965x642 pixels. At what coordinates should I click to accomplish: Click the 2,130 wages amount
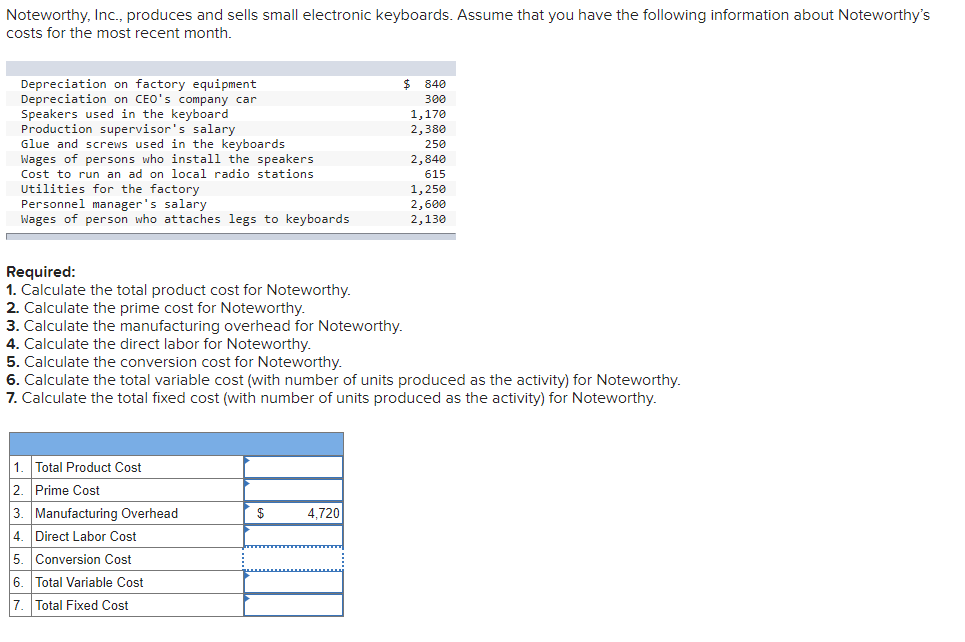pyautogui.click(x=428, y=219)
